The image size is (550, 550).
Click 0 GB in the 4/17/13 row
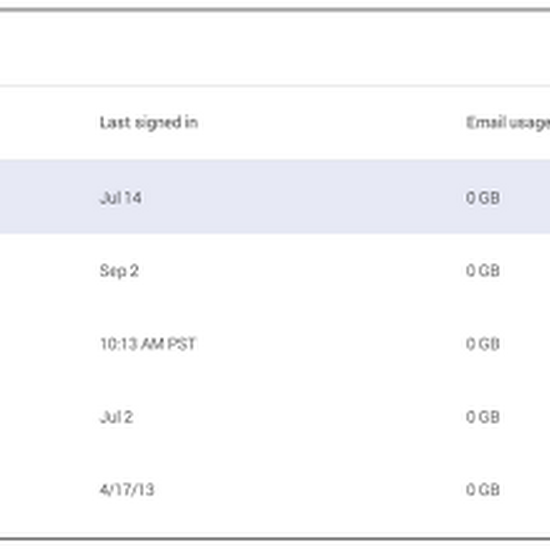tap(483, 490)
